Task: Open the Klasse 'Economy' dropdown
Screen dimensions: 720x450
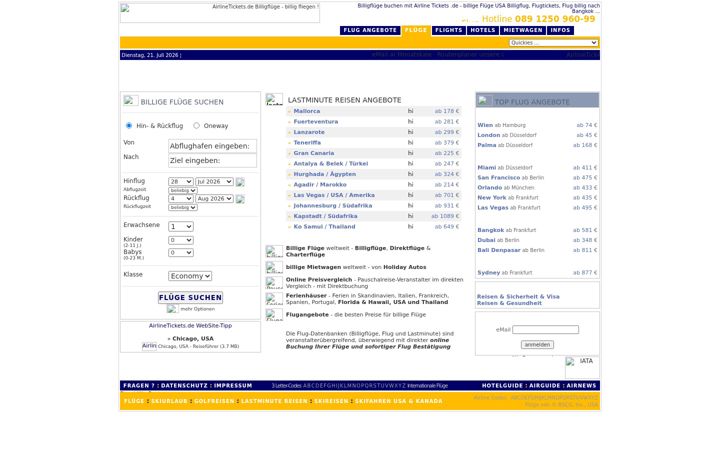Action: pos(190,276)
